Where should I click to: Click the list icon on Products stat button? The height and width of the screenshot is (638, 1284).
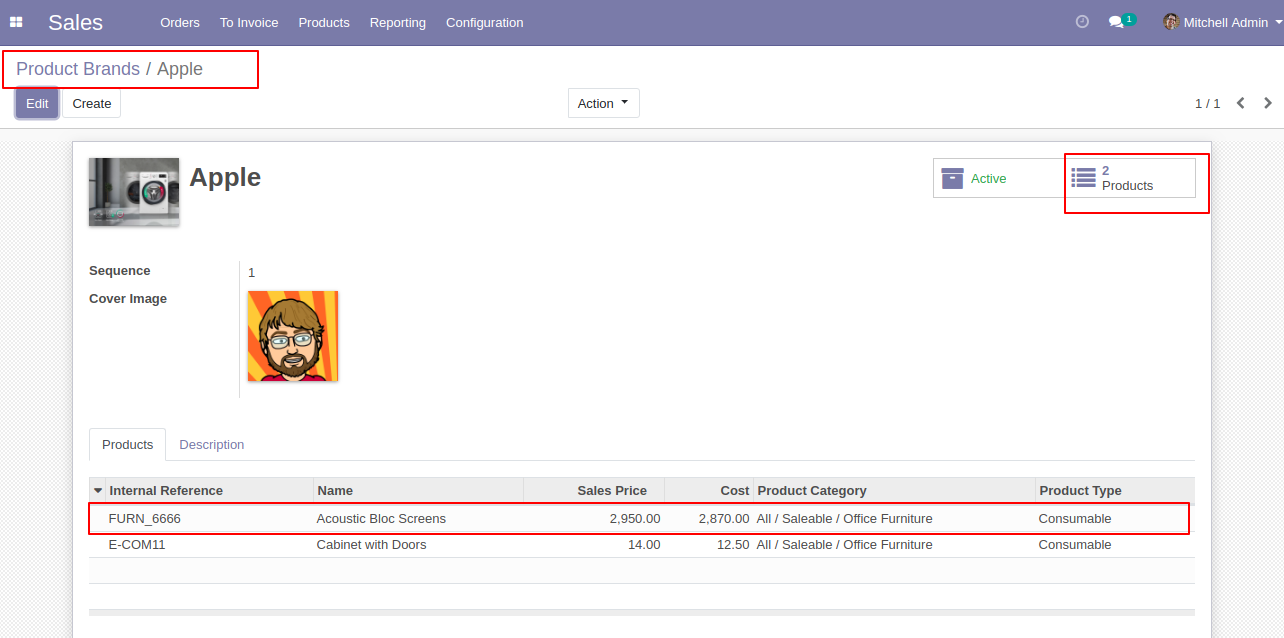pyautogui.click(x=1084, y=178)
